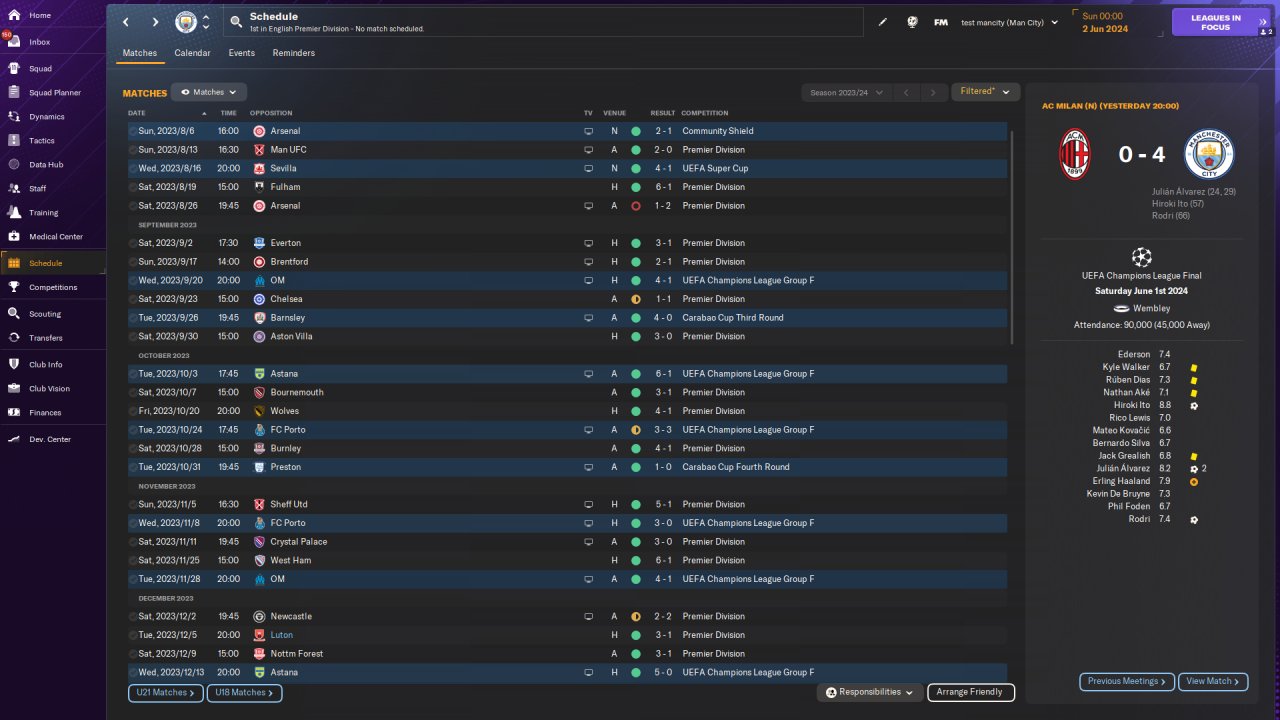Click Manchester City crest in match panel

(1210, 155)
